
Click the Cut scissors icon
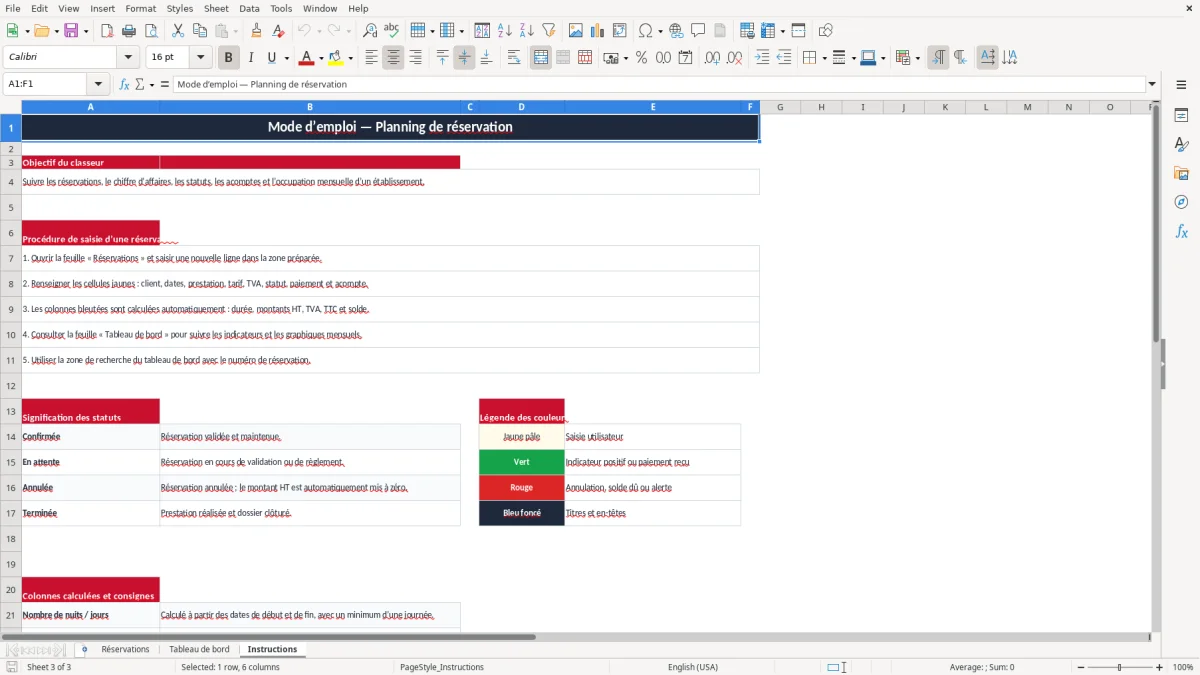pos(178,31)
